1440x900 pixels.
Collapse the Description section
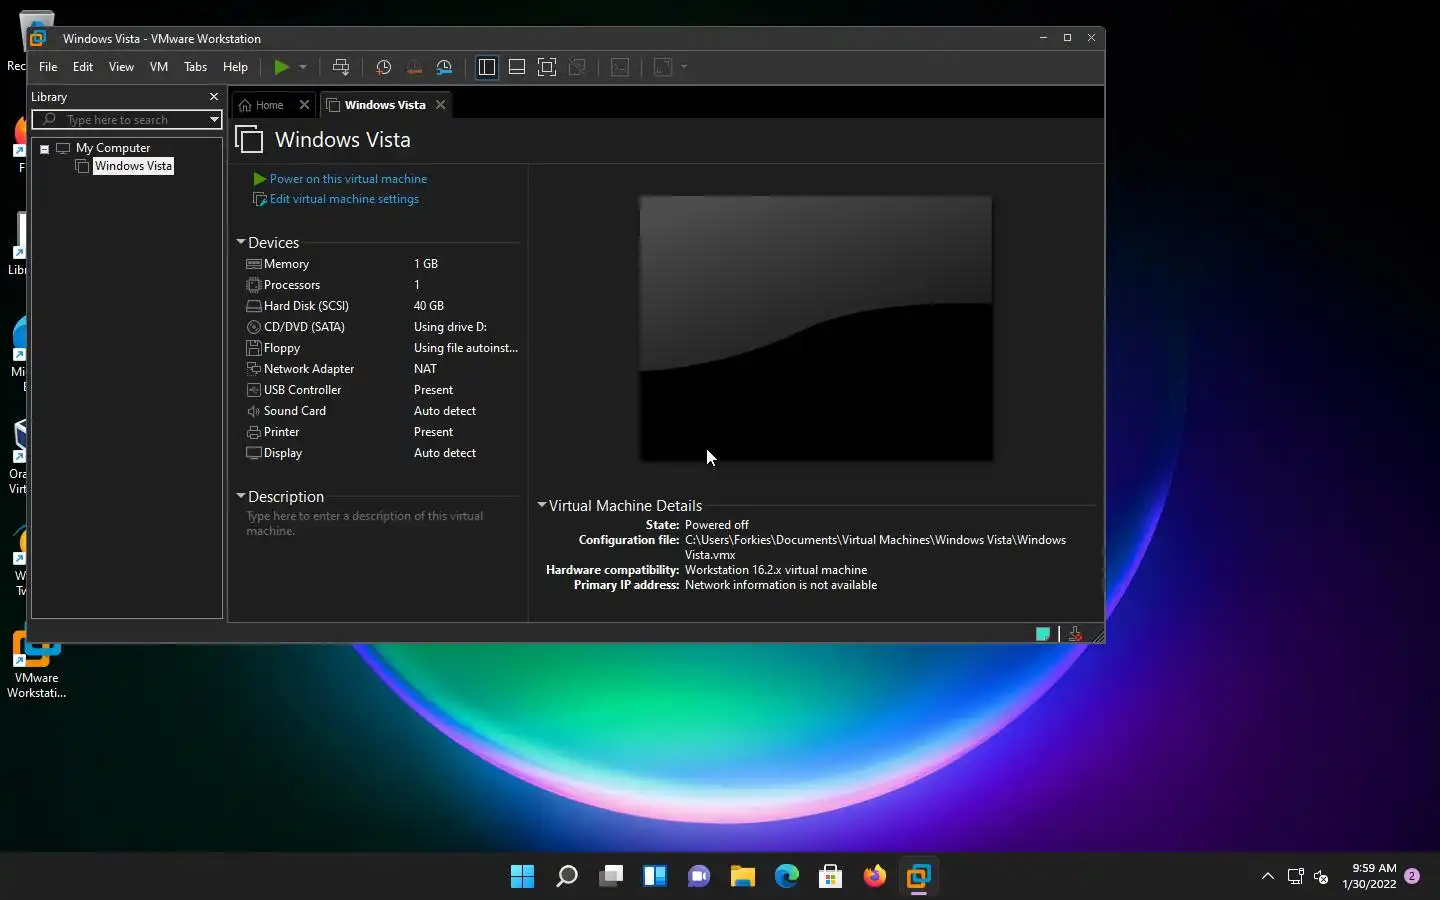(x=241, y=496)
